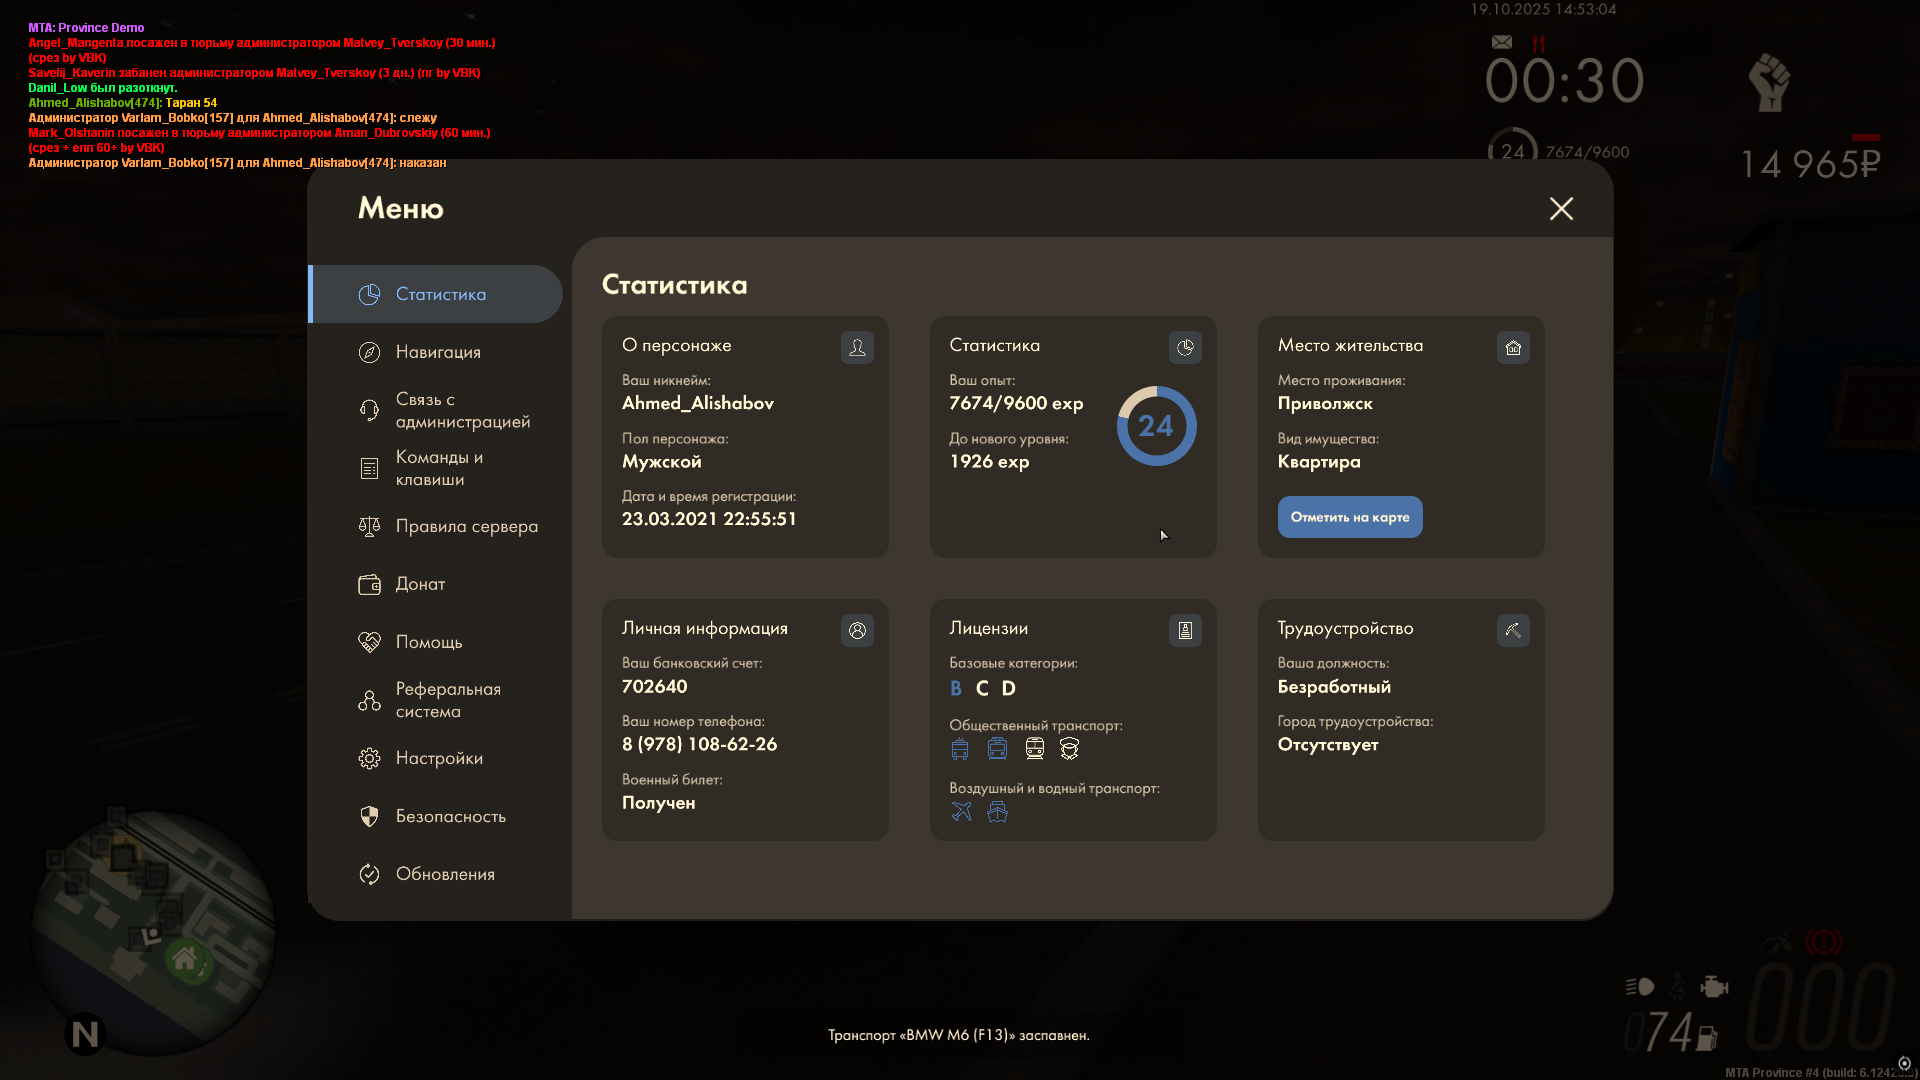
Task: Click the license document icon in Лицензии card
Action: (1185, 630)
